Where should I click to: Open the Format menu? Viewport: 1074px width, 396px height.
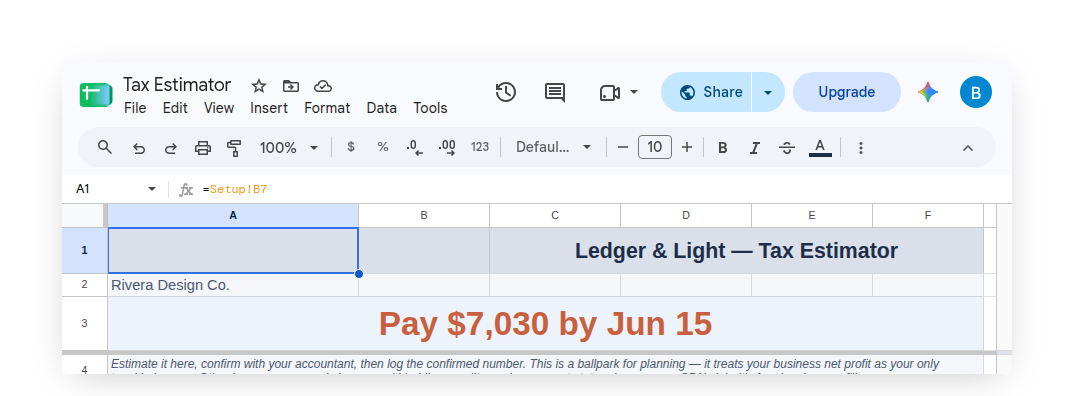click(327, 108)
